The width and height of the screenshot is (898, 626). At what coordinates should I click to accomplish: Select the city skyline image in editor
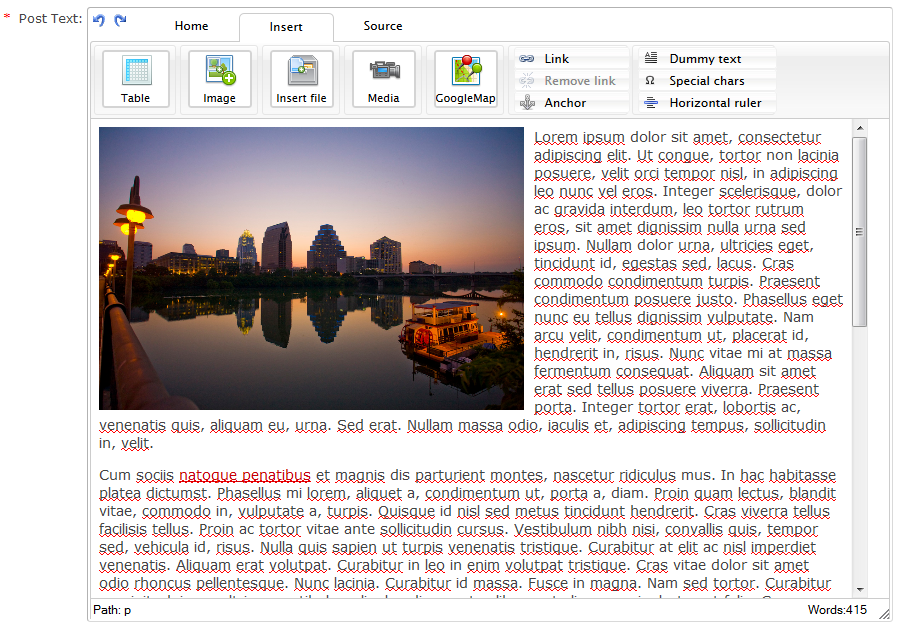(x=311, y=268)
